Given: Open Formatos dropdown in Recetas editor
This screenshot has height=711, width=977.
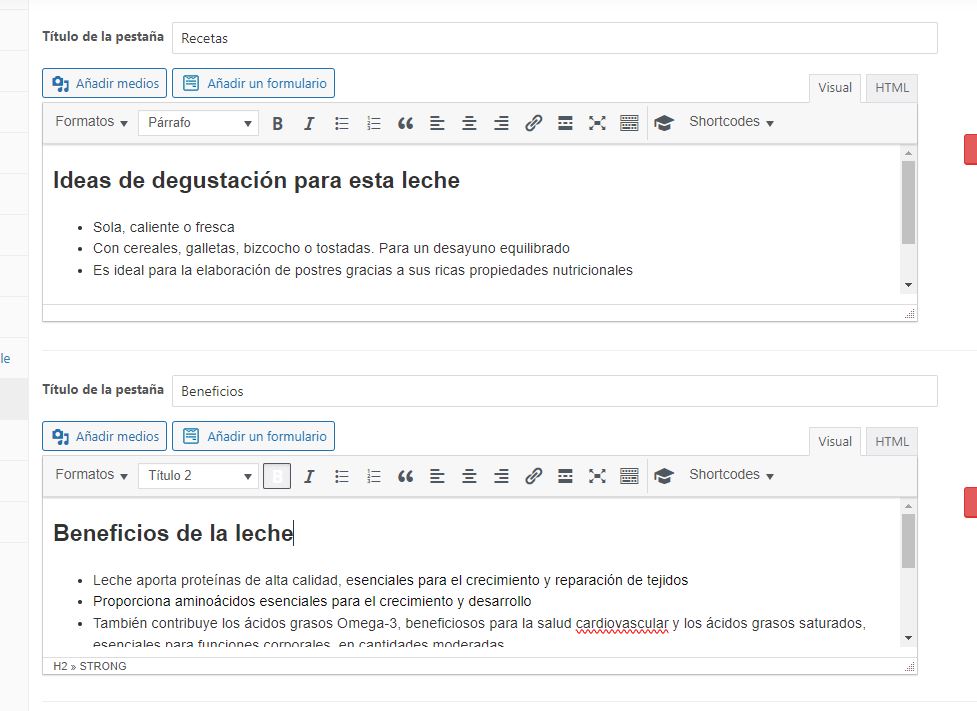Looking at the screenshot, I should point(91,122).
